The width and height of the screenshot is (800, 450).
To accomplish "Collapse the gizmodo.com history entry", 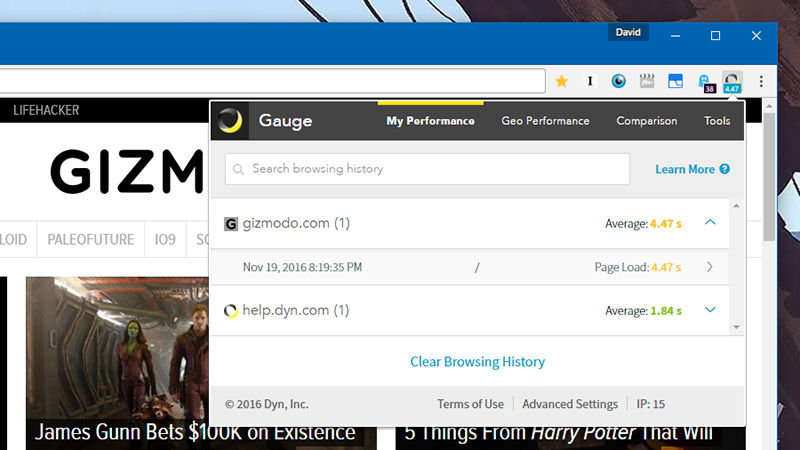I will click(x=710, y=222).
